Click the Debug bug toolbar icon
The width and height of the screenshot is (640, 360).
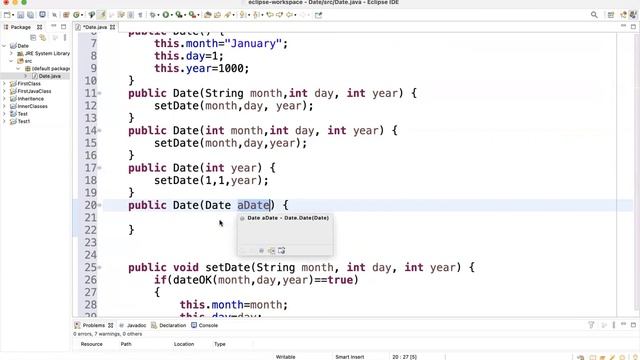pos(153,15)
